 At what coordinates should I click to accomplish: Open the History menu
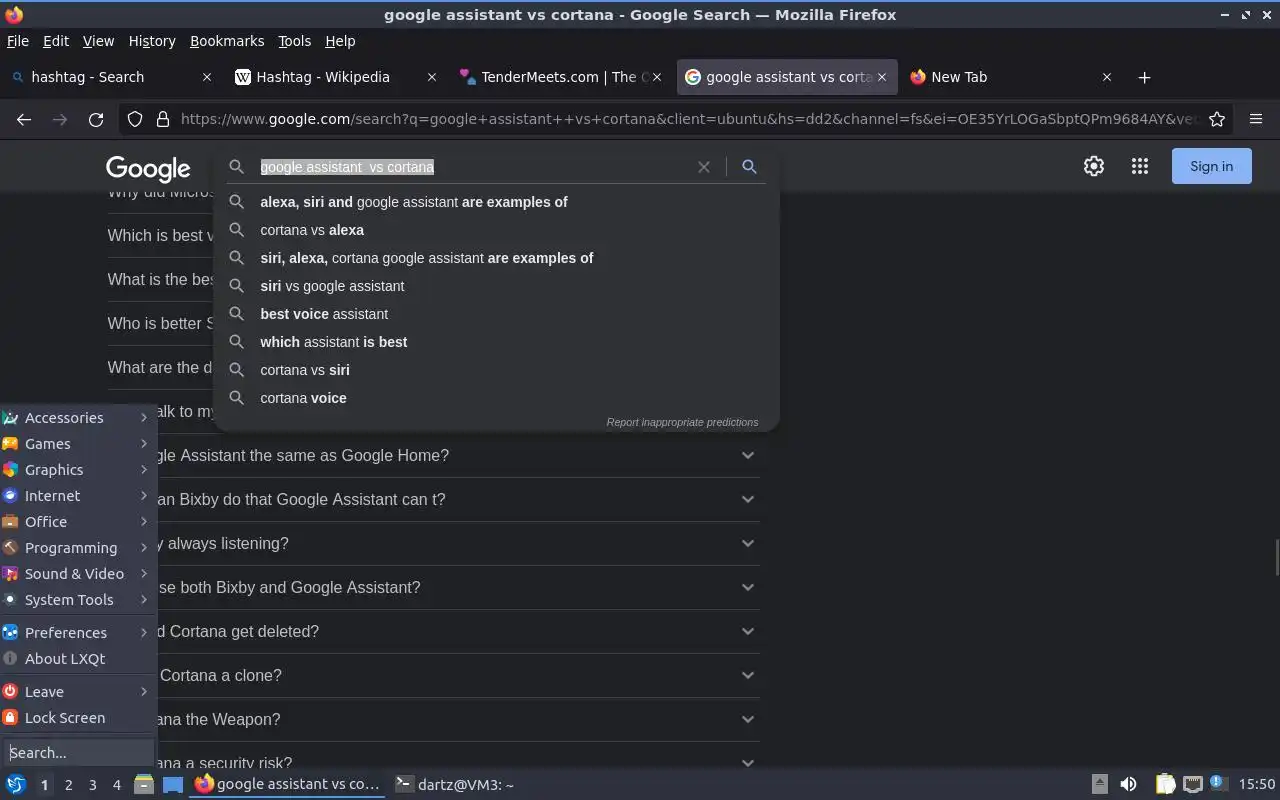click(x=152, y=41)
